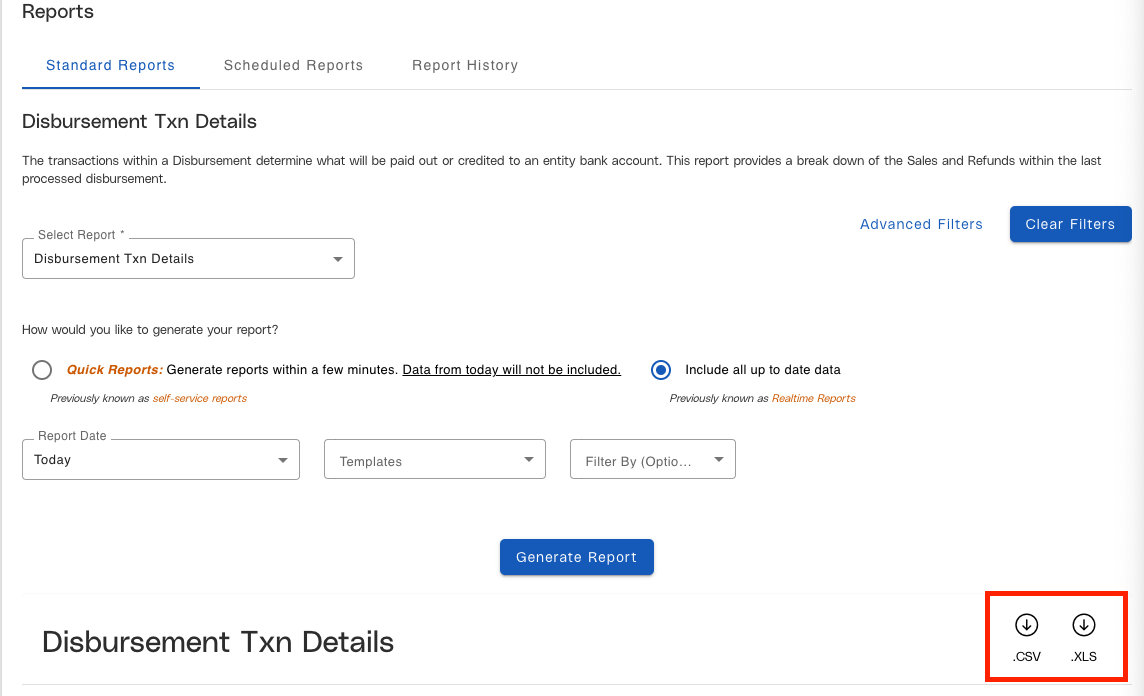Viewport: 1144px width, 696px height.
Task: Click the Select Report dropdown arrow
Action: (338, 259)
